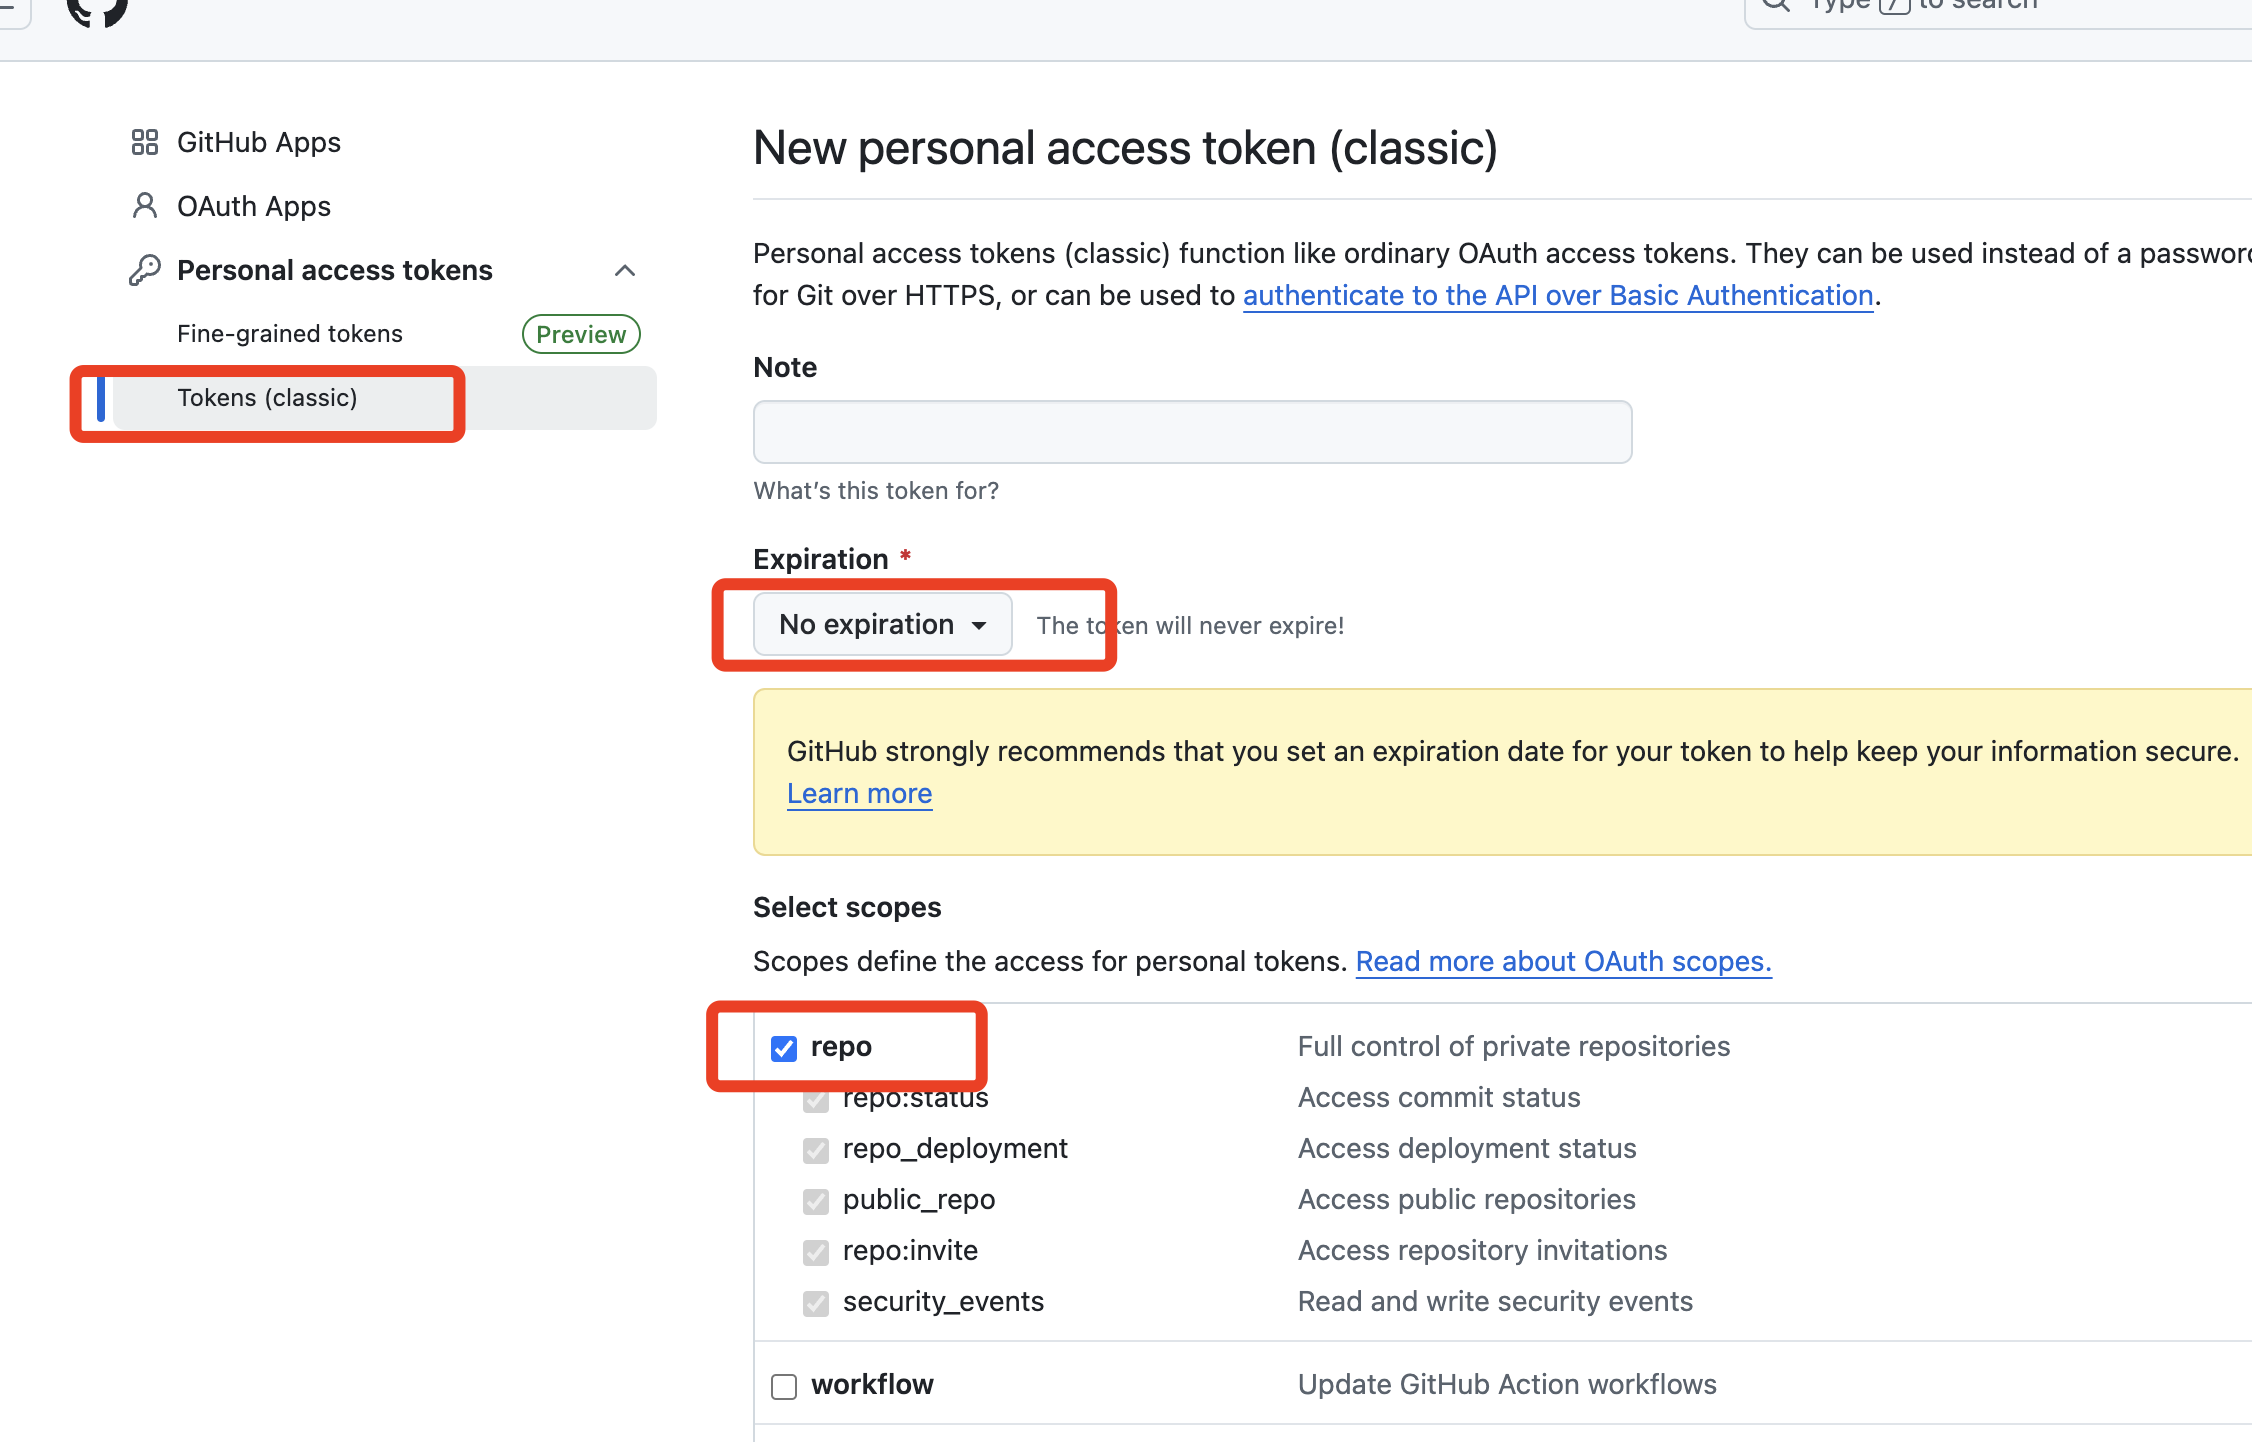Viewport: 2252px width, 1442px height.
Task: Collapse the Personal access tokens section
Action: (x=625, y=271)
